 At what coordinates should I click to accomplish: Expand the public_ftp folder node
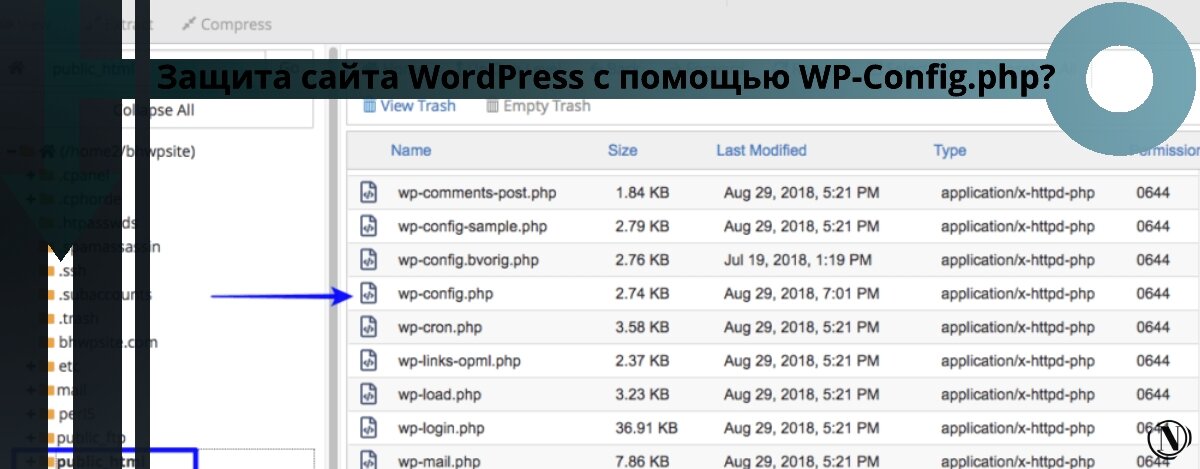[32, 437]
